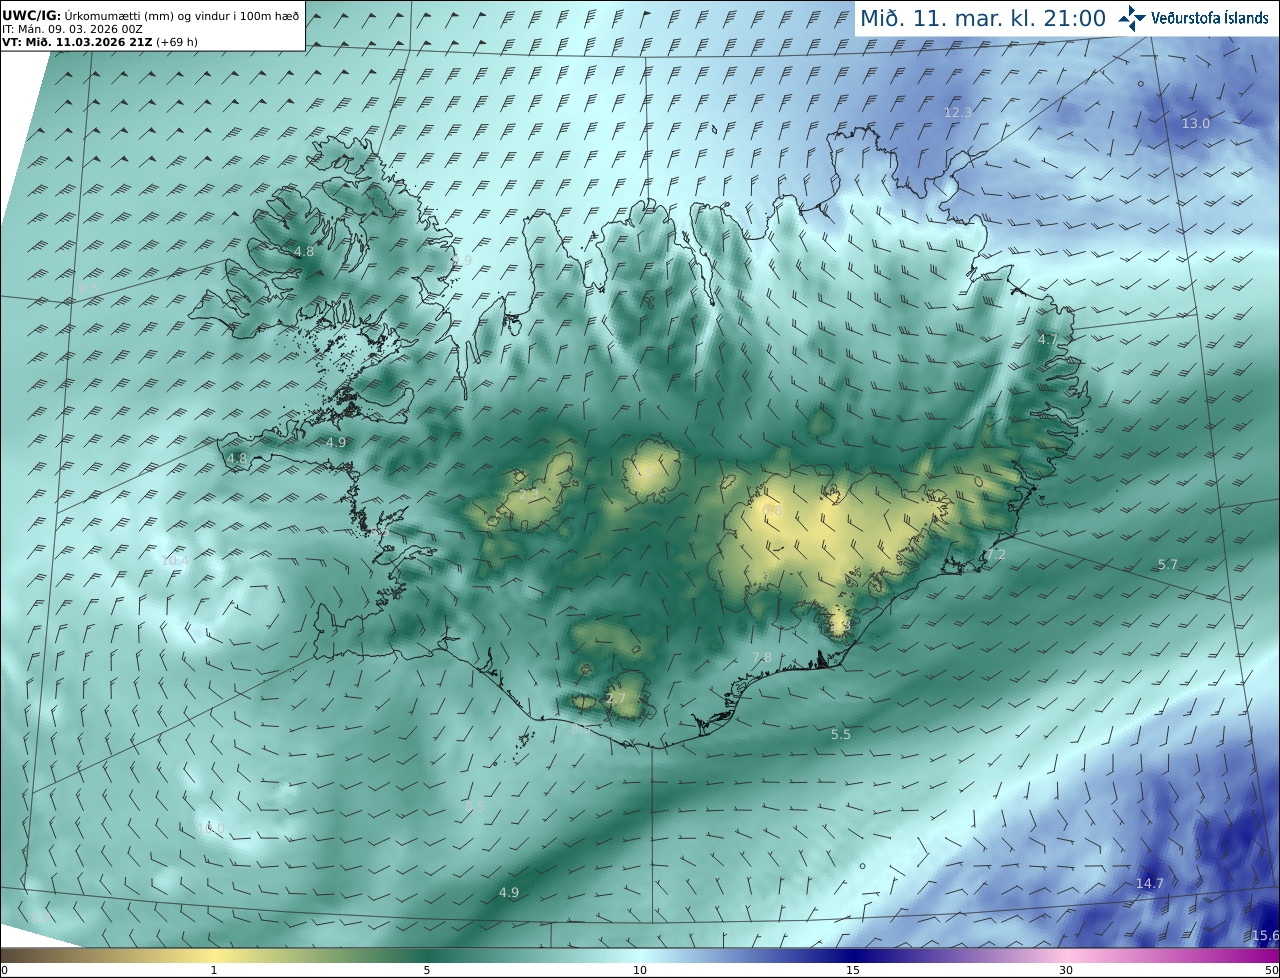1280x978 pixels.
Task: Click the '12.3' precipitation value
Action: [958, 113]
